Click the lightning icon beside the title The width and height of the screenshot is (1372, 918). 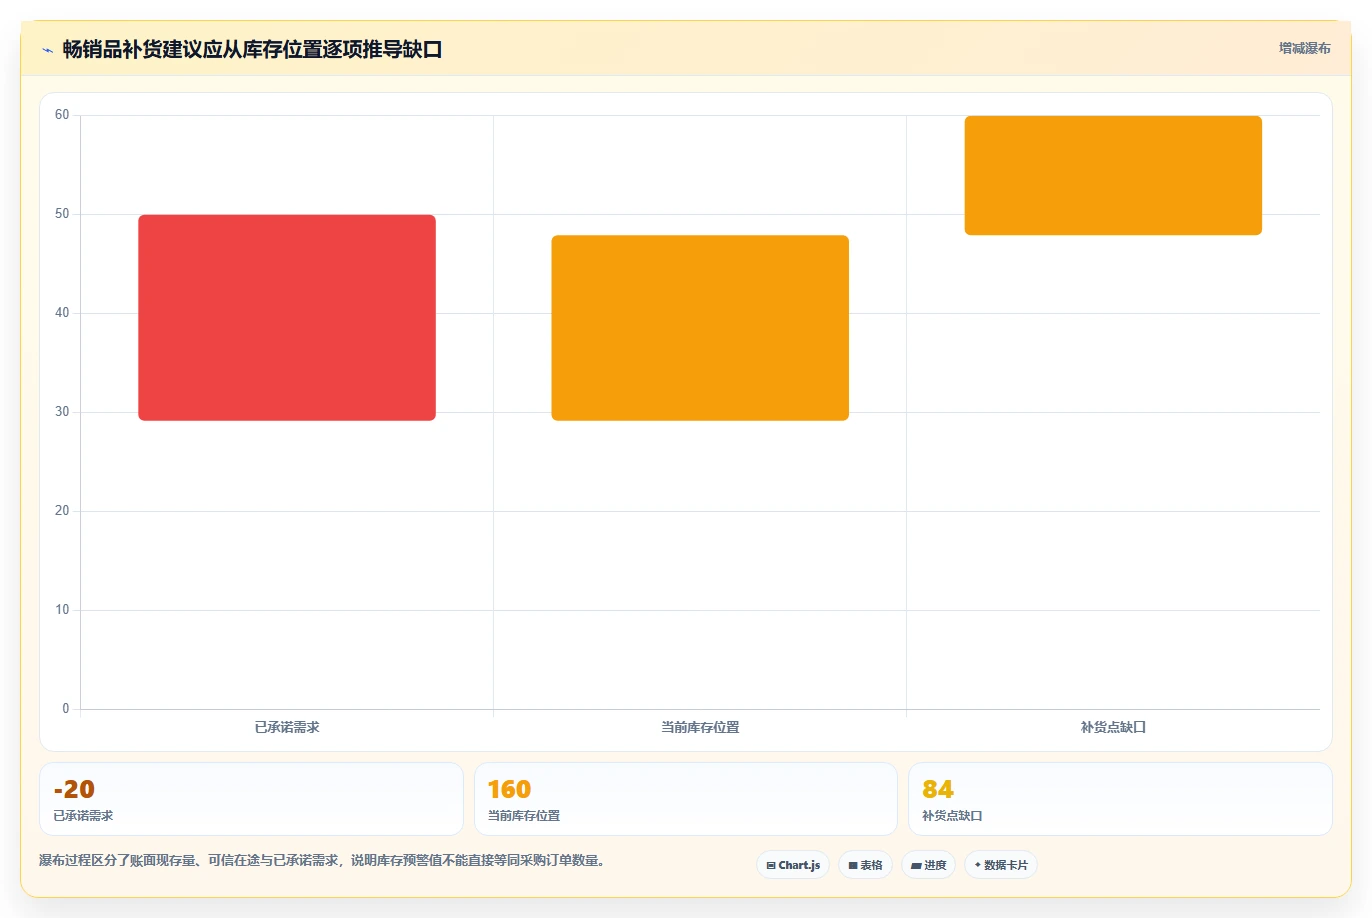47,50
